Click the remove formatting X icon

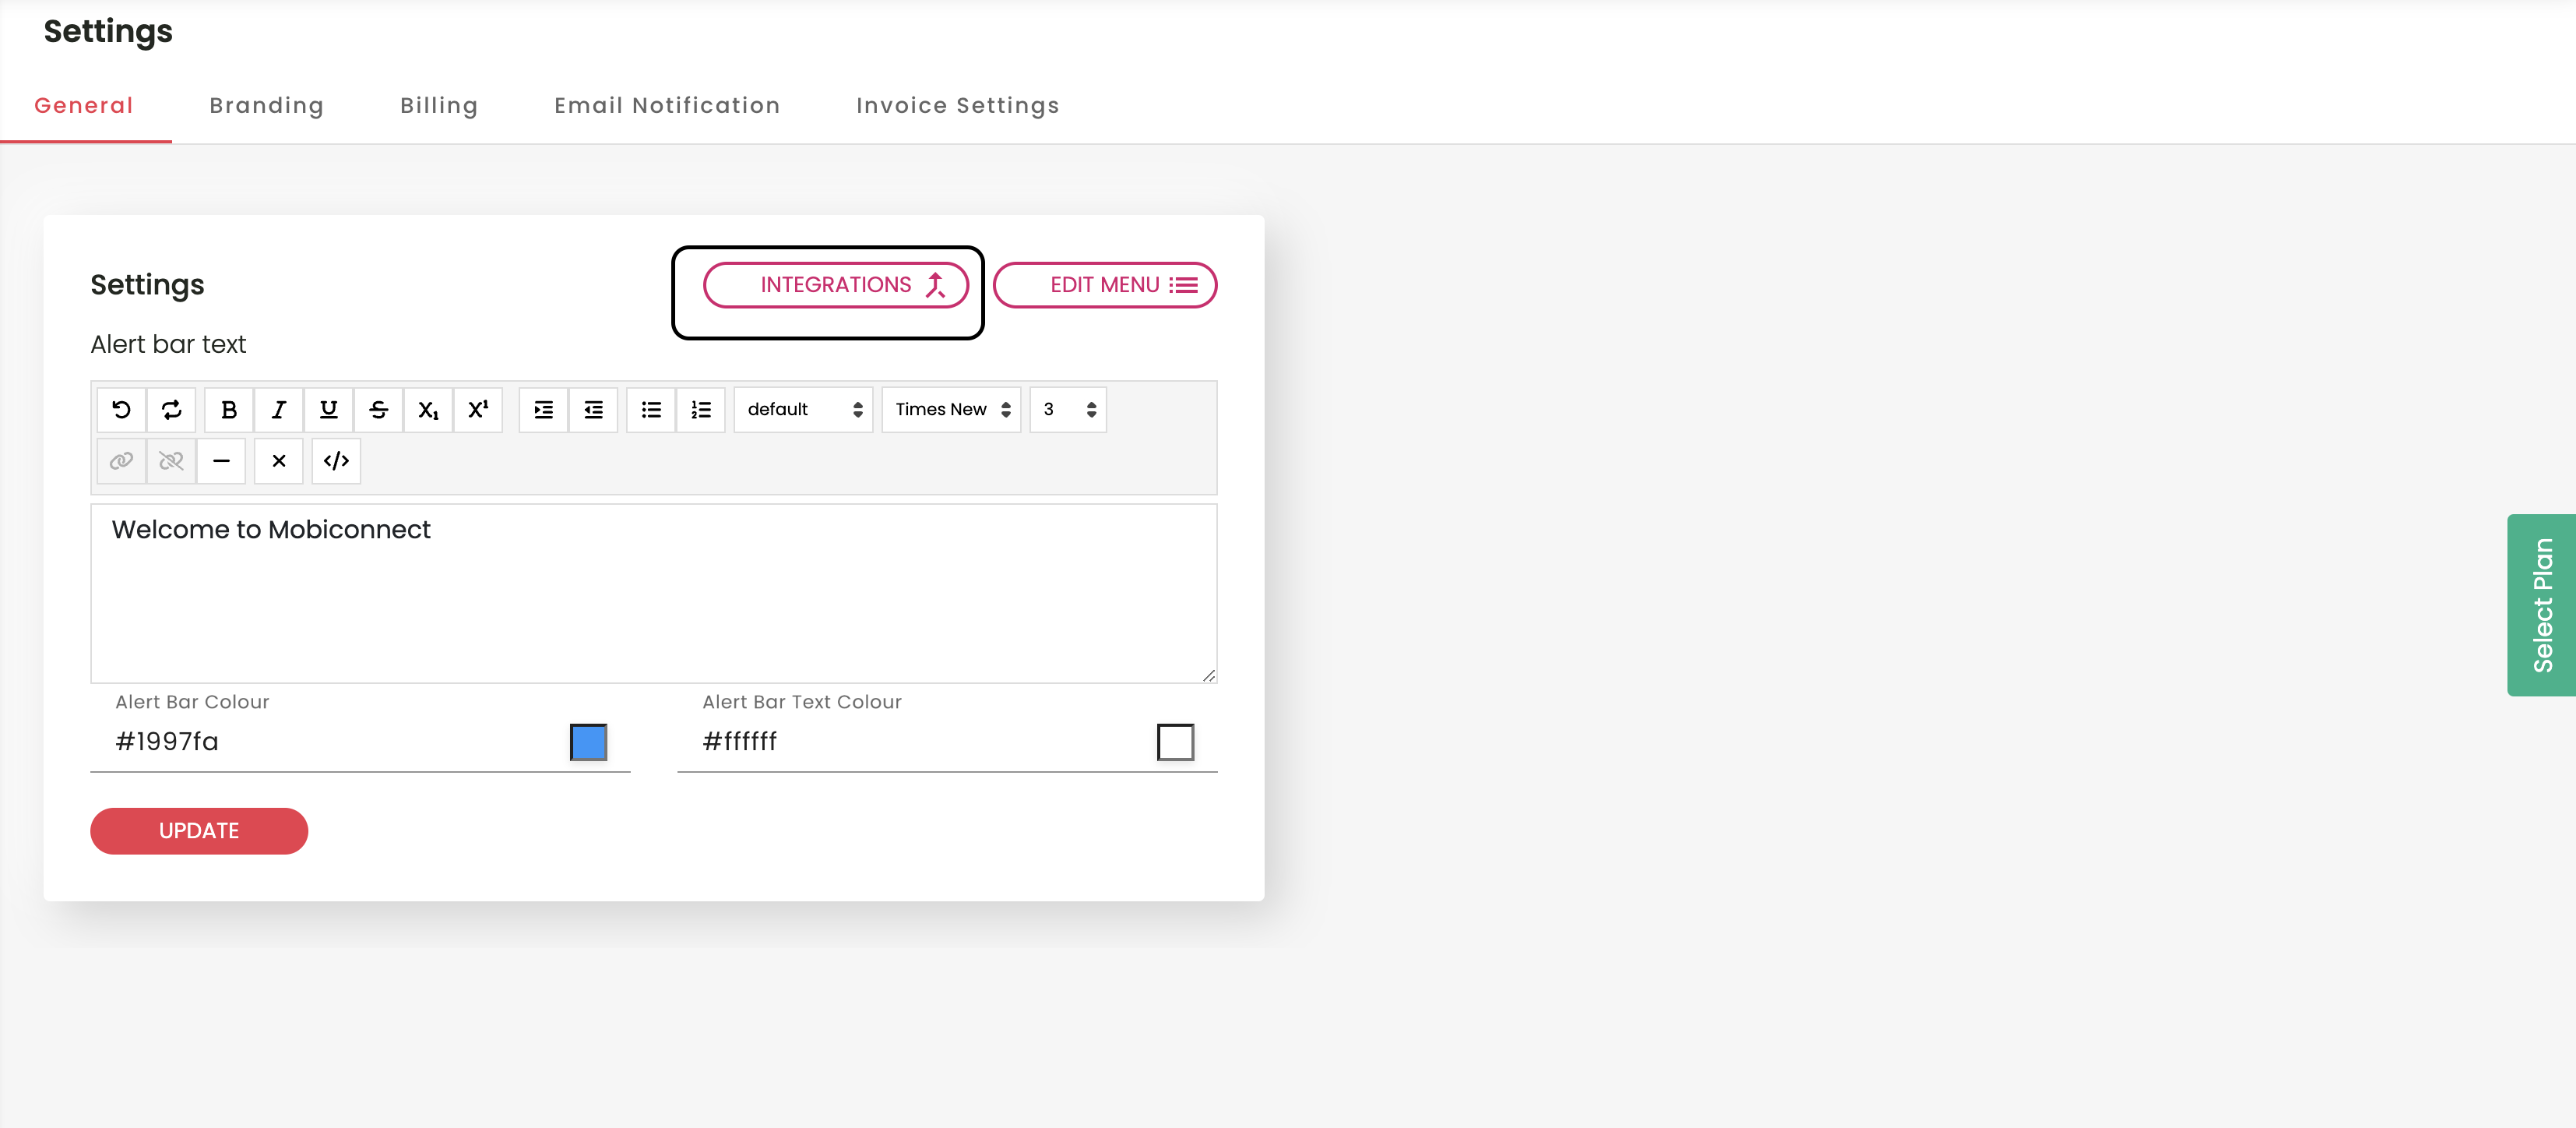279,461
